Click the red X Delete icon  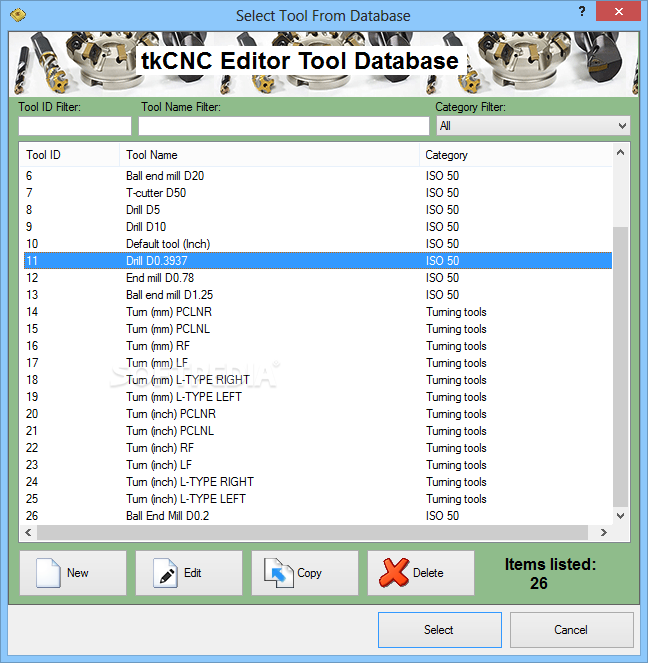pyautogui.click(x=394, y=573)
